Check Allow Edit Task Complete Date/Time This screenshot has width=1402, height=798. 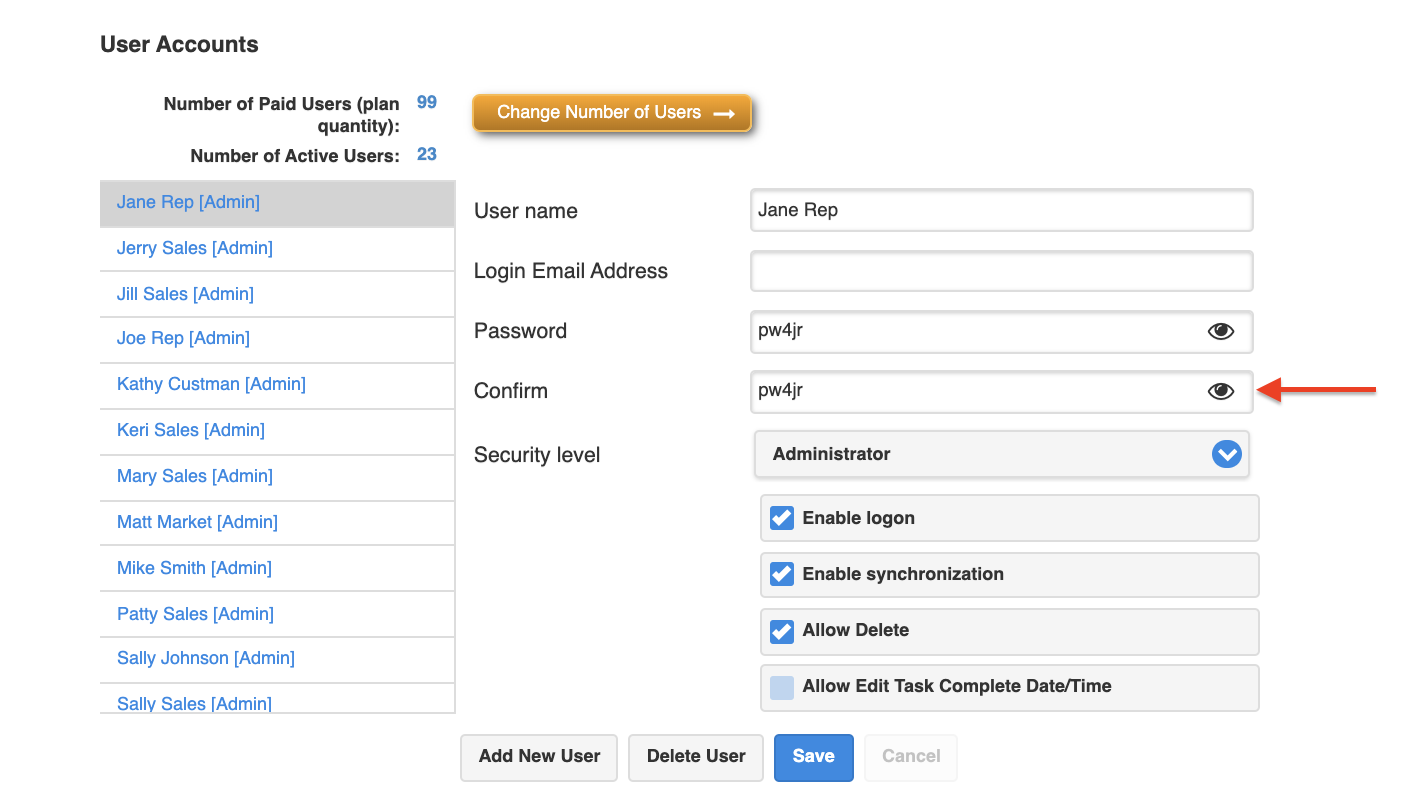782,687
